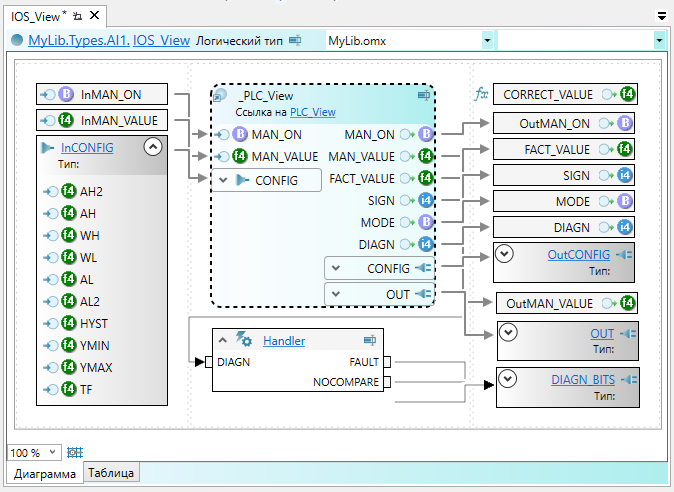Viewport: 674px width, 492px height.
Task: Click the pin icon on IOS_View tab
Action: point(78,17)
